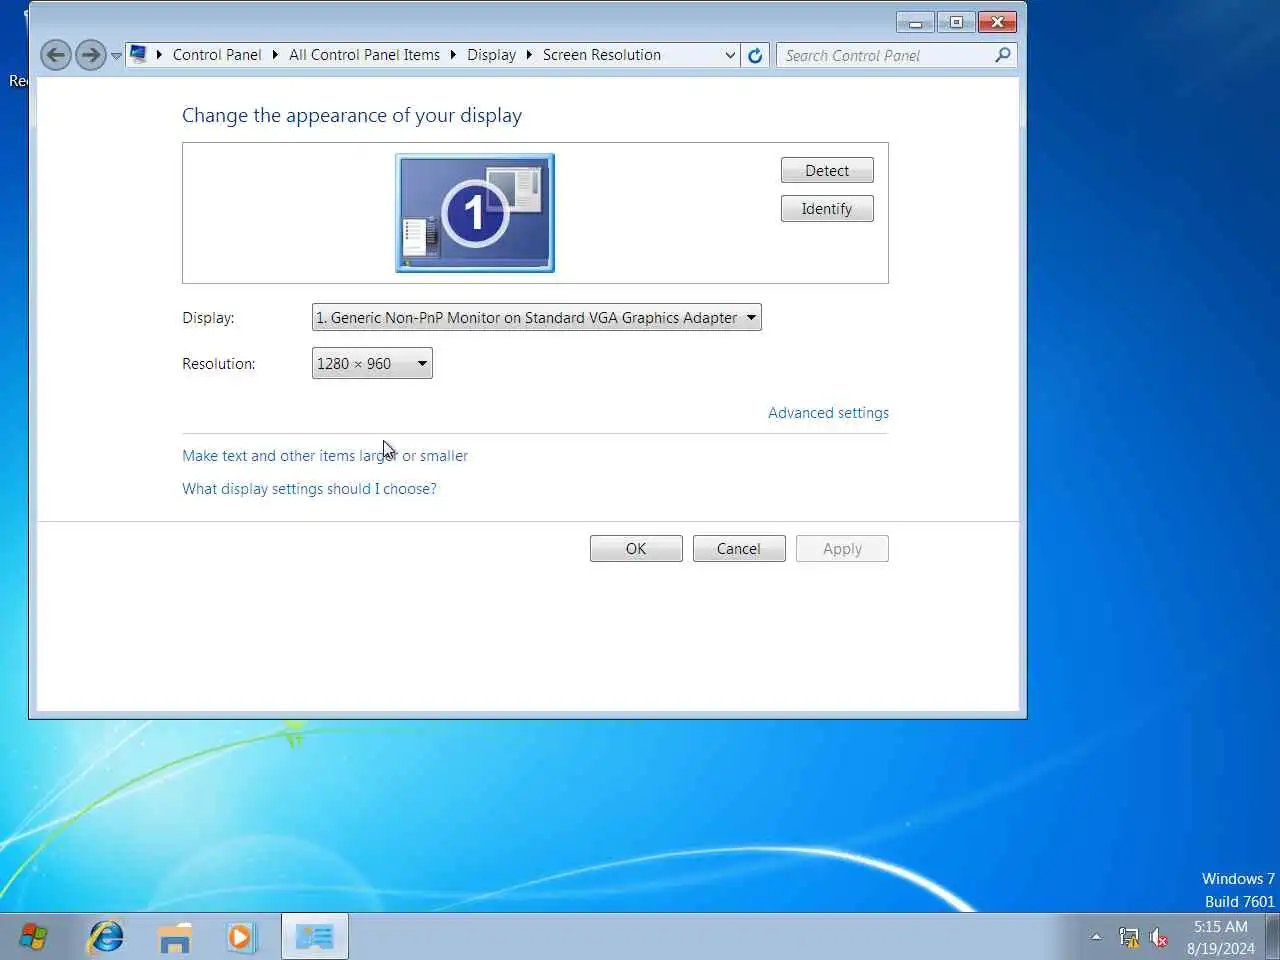1280x960 pixels.
Task: Click the network status tray icon
Action: click(x=1129, y=938)
